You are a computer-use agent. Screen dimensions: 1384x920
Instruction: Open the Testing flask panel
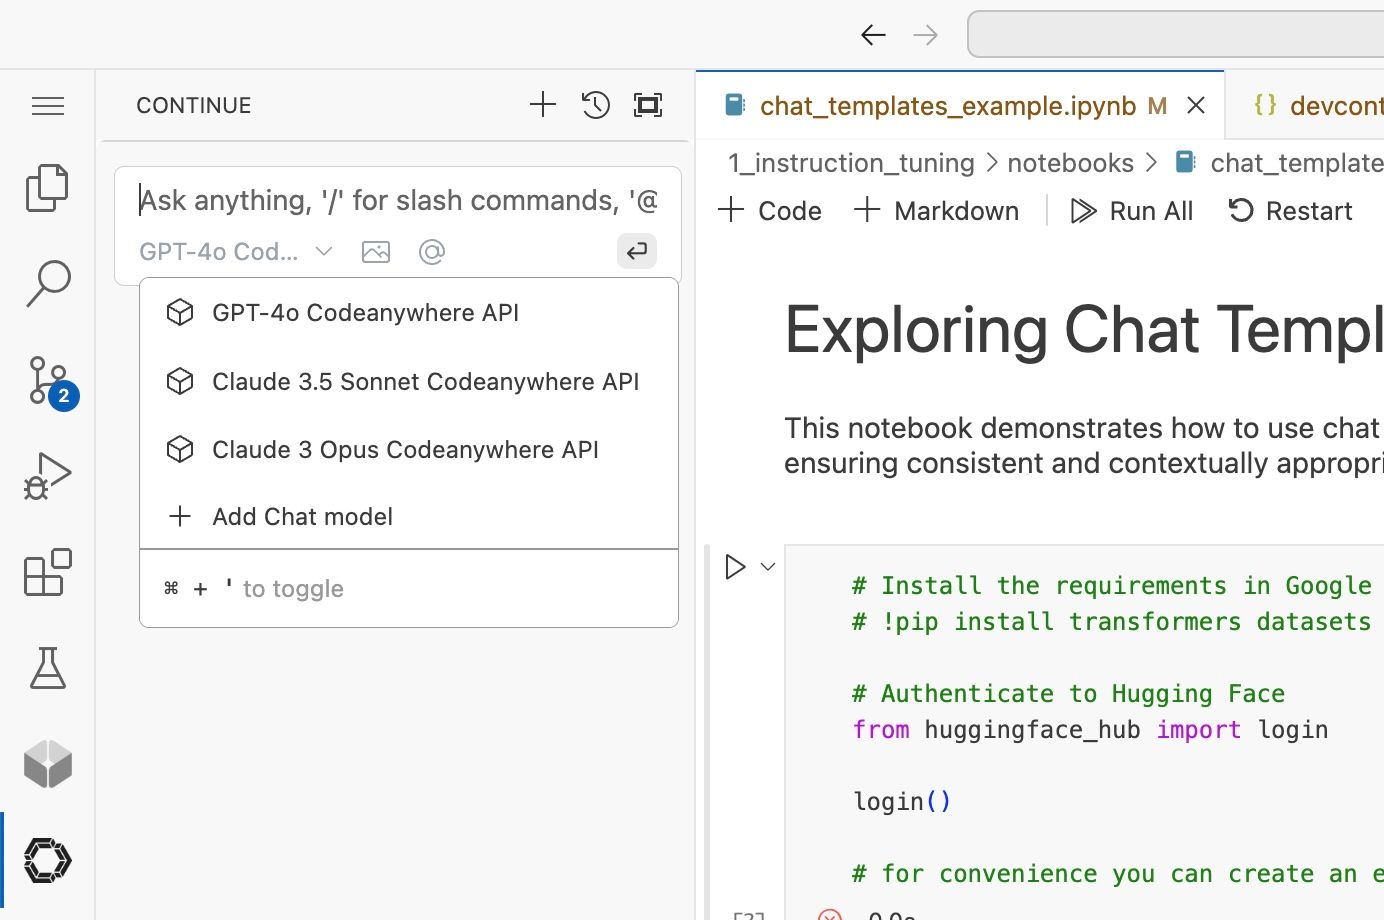pos(47,668)
